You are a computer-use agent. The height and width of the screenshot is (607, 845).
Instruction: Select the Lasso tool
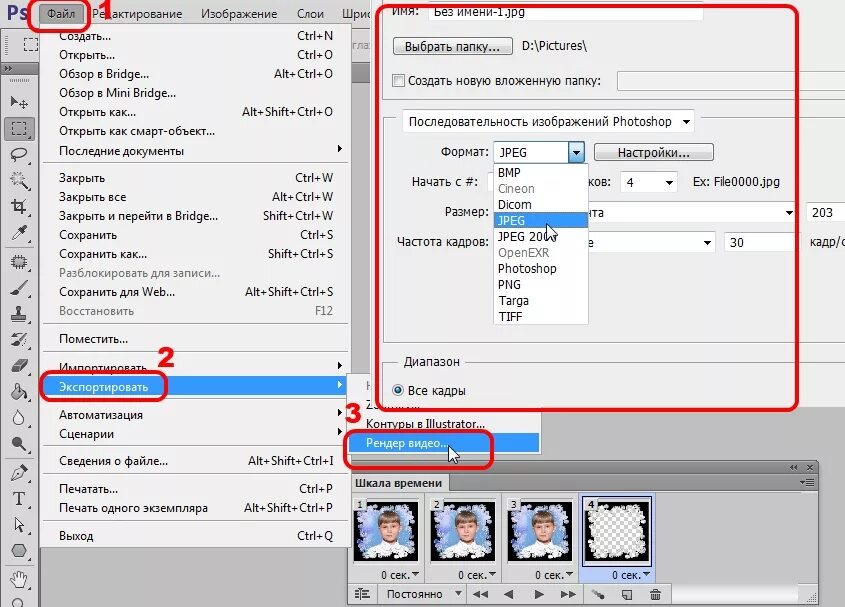click(19, 155)
